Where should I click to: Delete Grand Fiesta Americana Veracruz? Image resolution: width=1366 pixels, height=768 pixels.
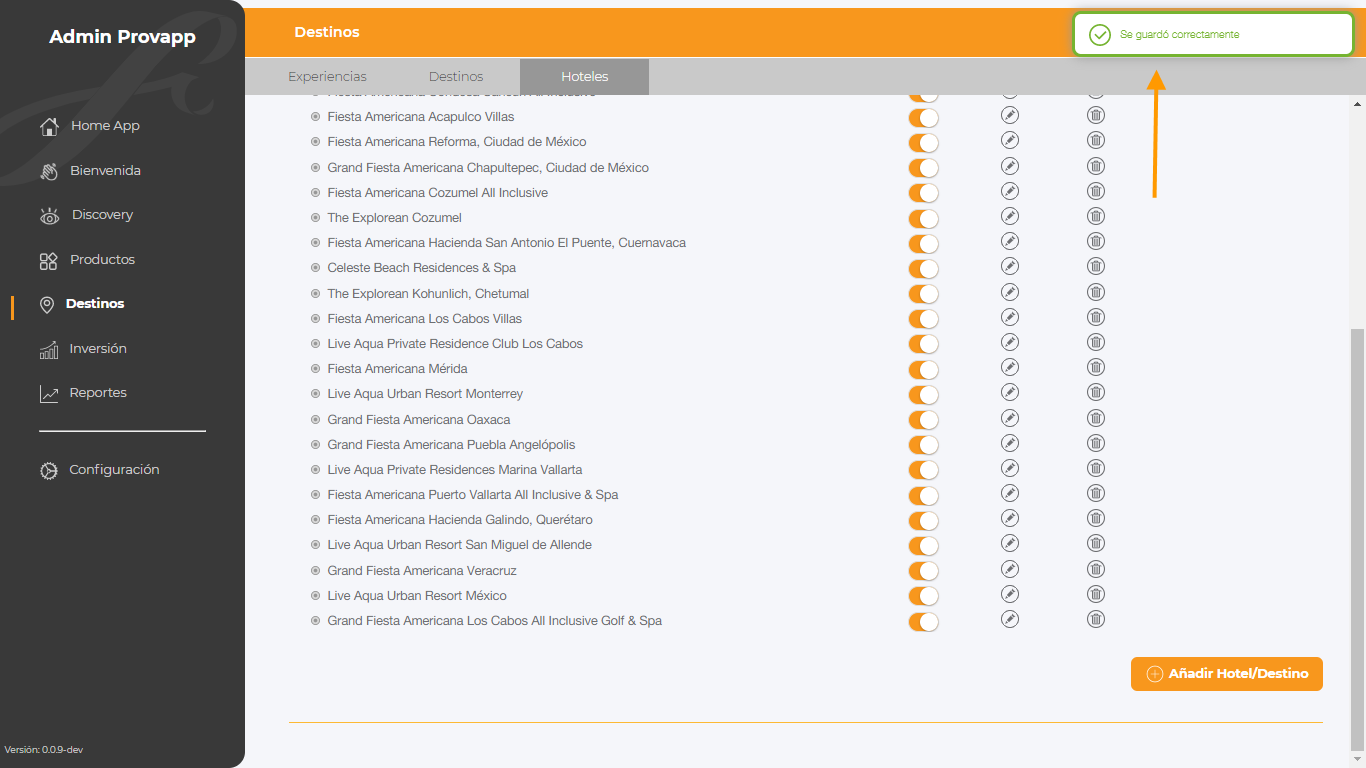coord(1096,569)
